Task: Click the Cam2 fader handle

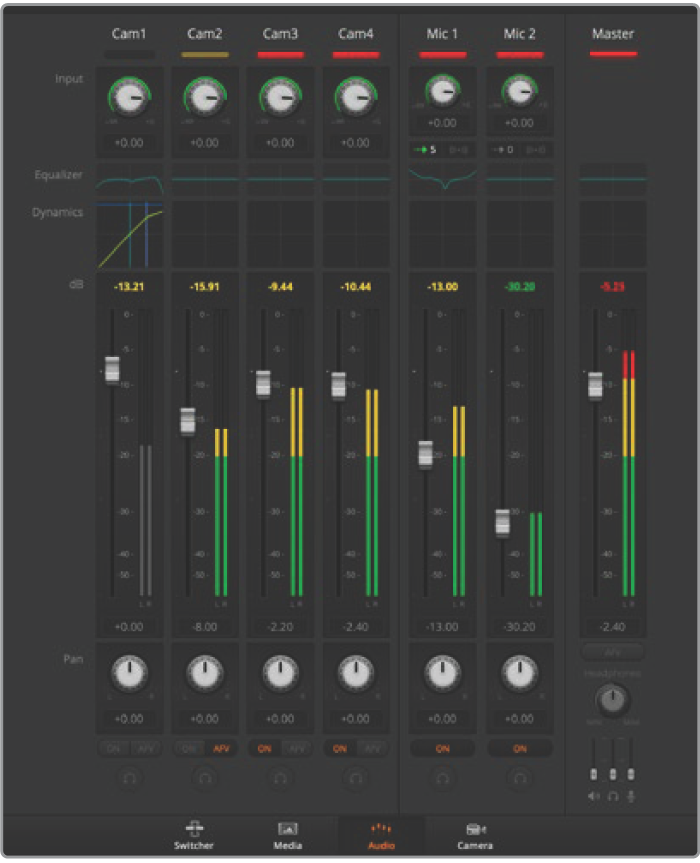Action: 187,421
